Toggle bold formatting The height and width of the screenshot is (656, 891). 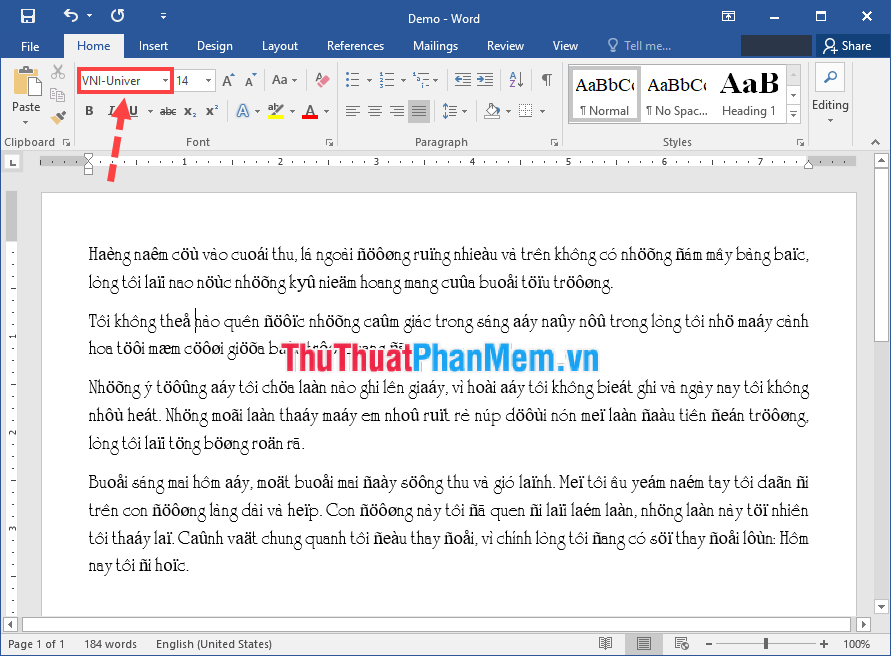[x=89, y=110]
